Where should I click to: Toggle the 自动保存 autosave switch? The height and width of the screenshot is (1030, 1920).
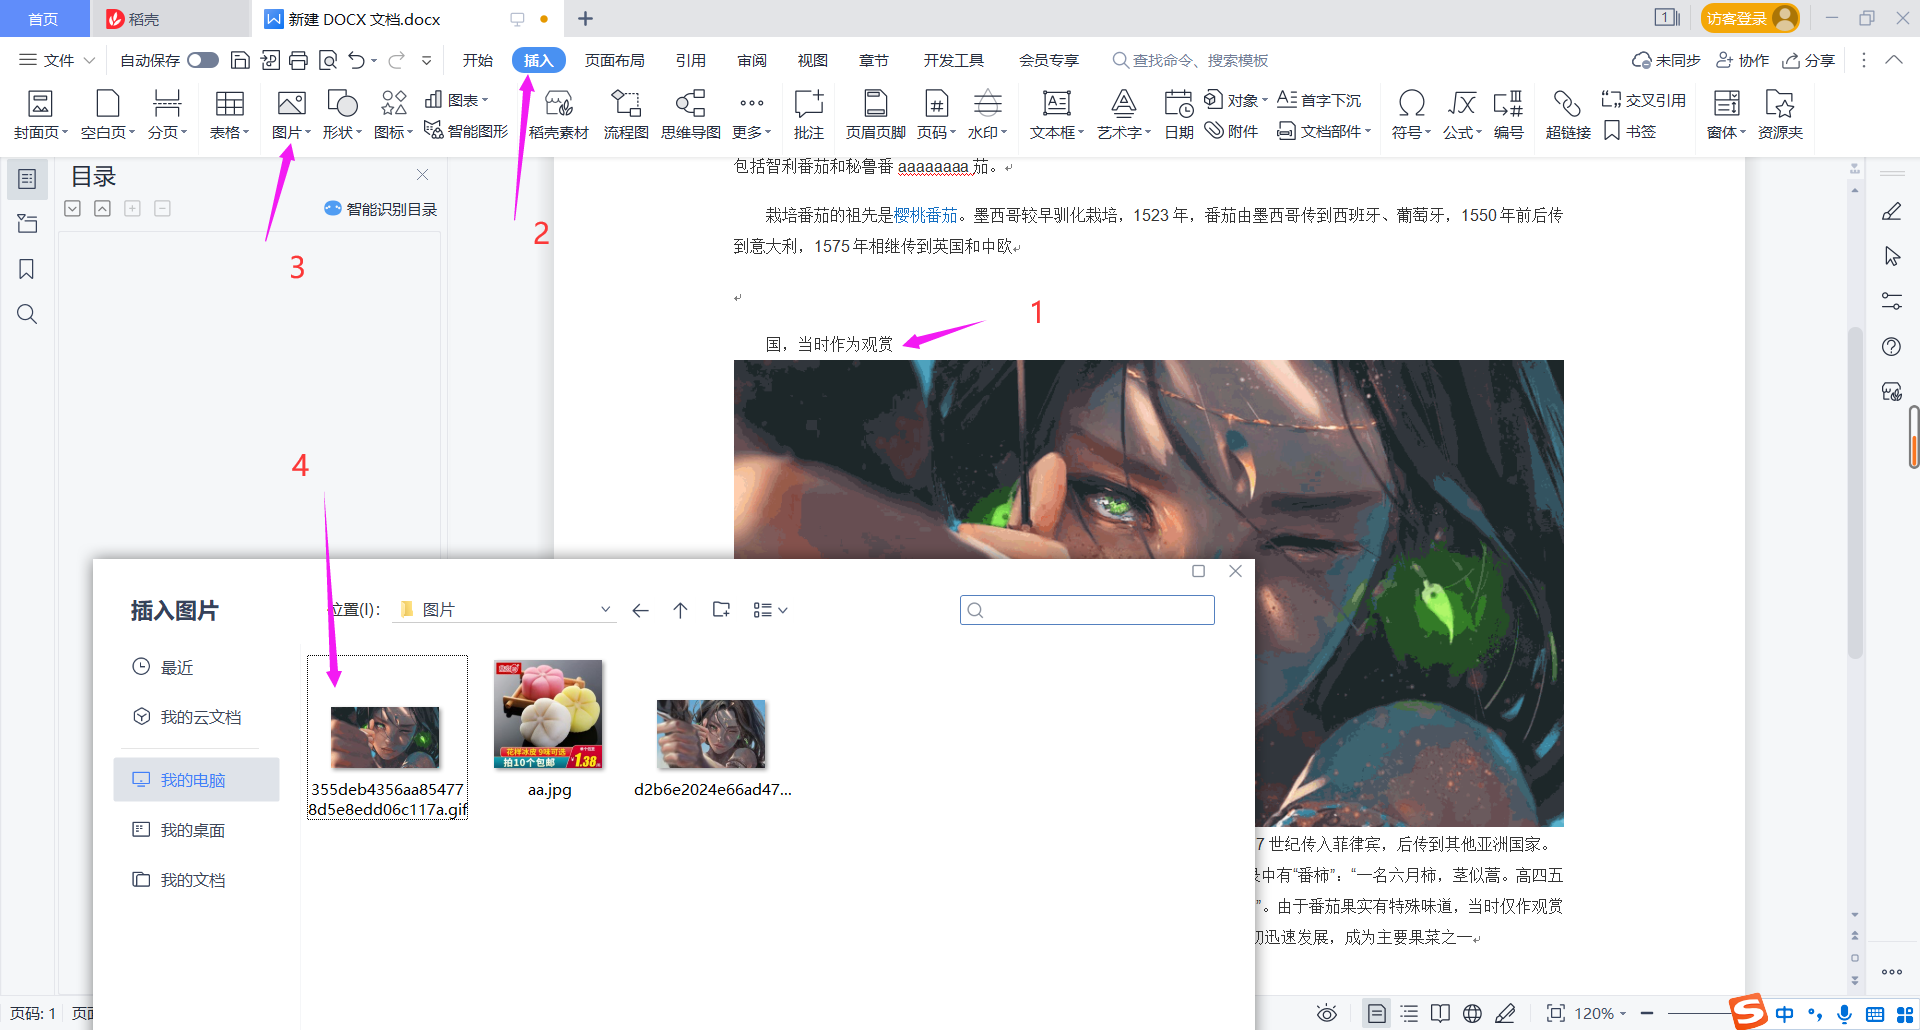(x=202, y=60)
